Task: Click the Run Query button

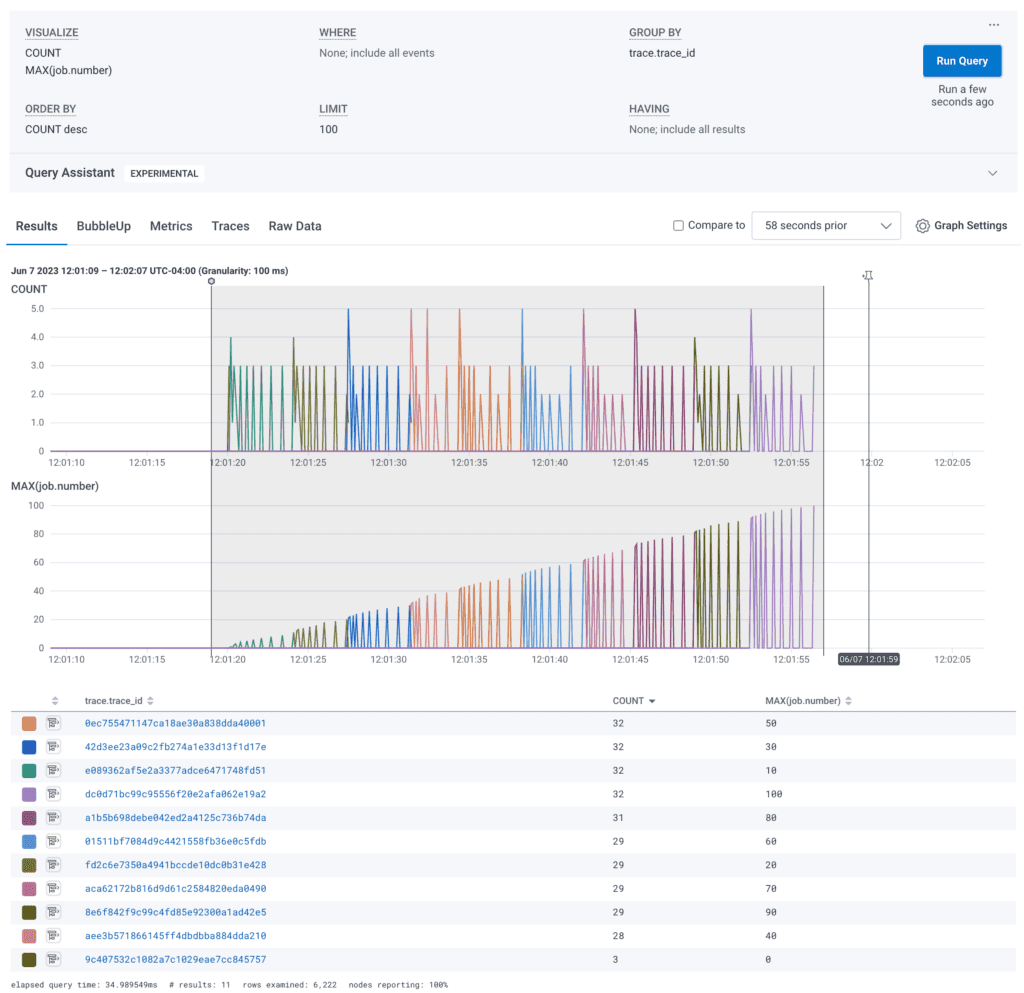Action: pyautogui.click(x=961, y=61)
